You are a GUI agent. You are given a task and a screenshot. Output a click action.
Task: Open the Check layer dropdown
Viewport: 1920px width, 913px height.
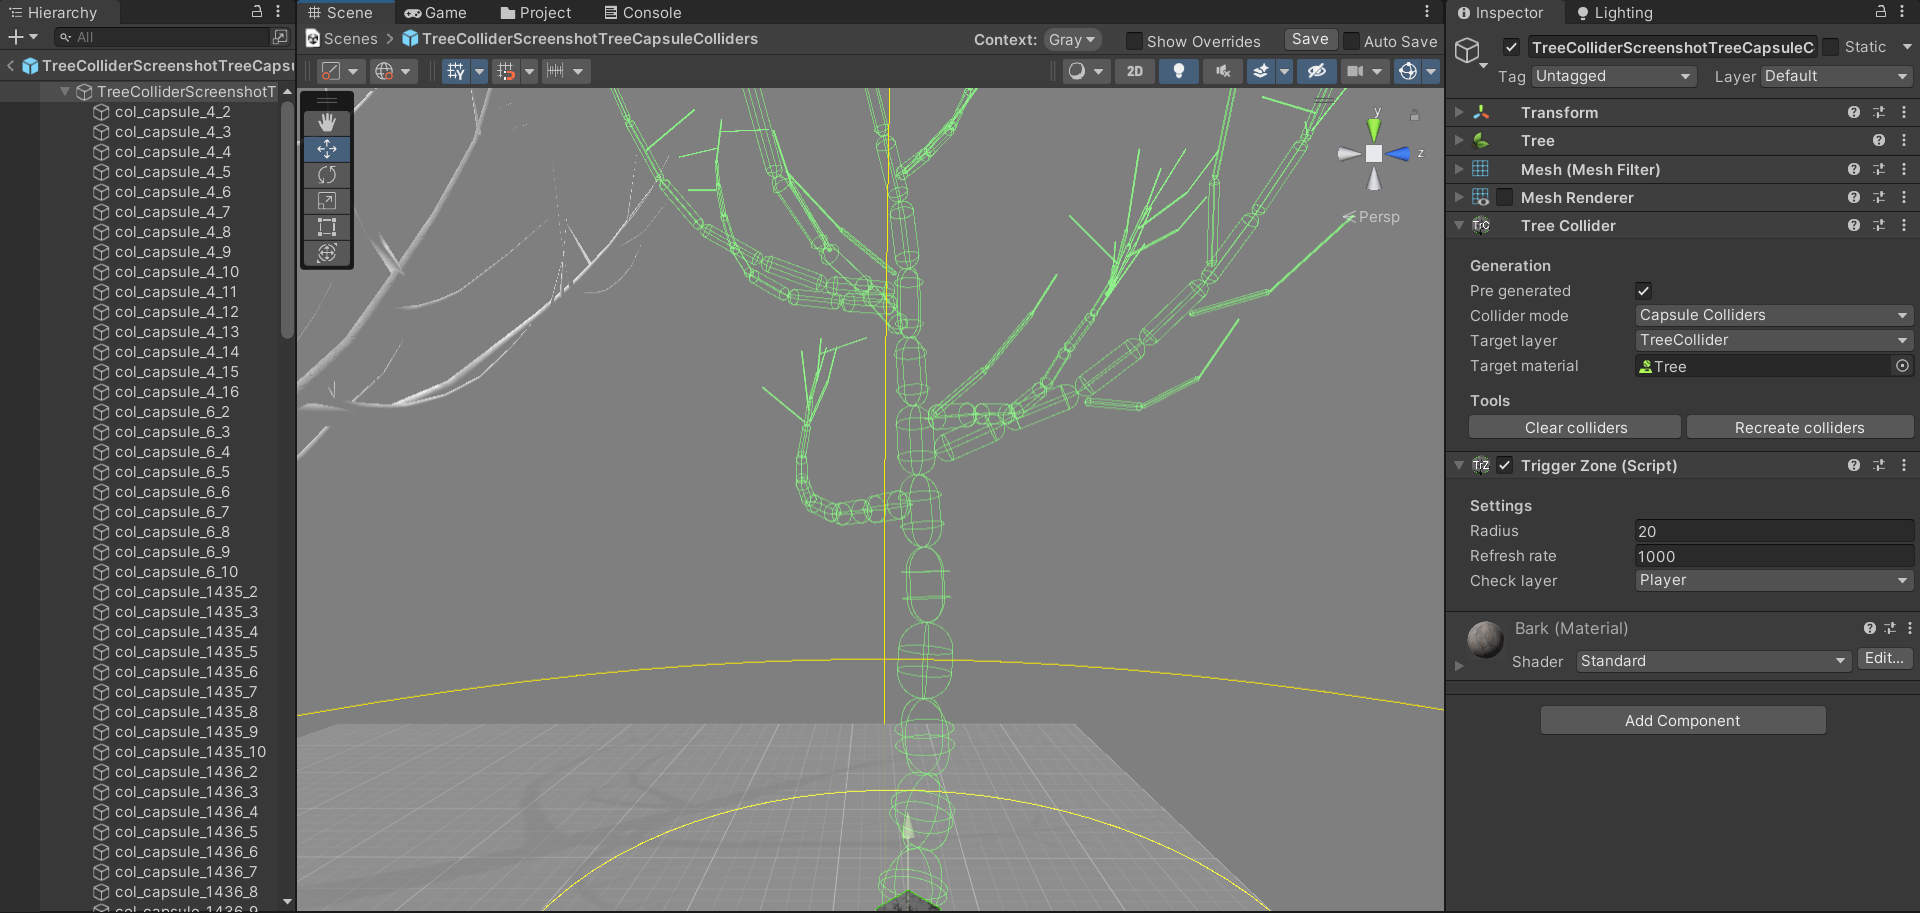pos(1773,580)
